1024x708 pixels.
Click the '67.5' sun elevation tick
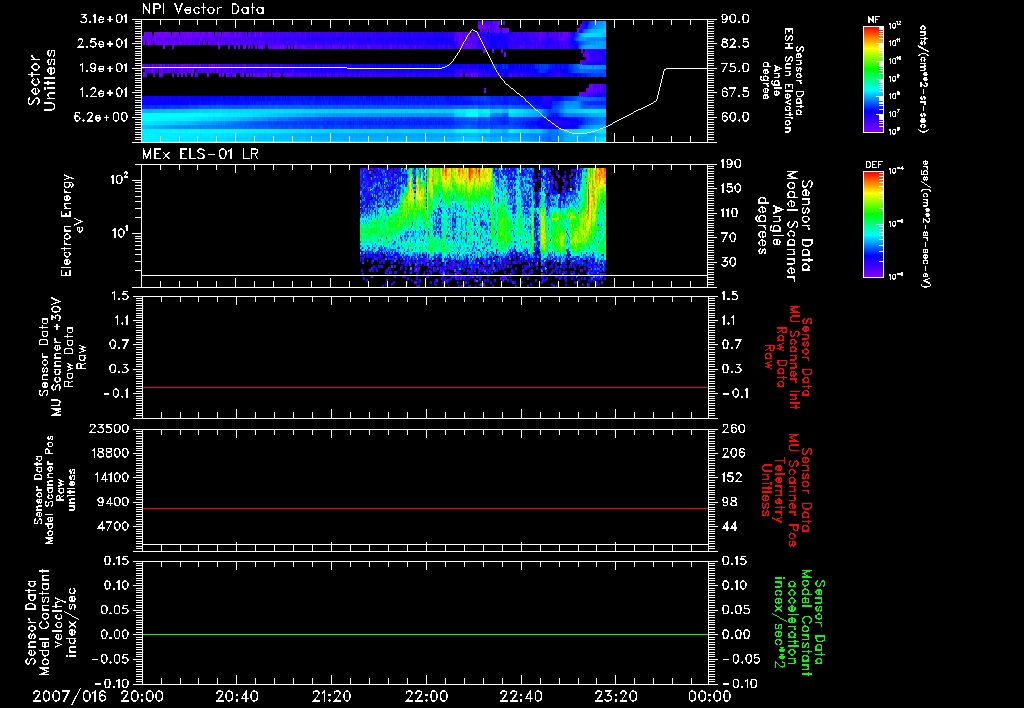735,93
